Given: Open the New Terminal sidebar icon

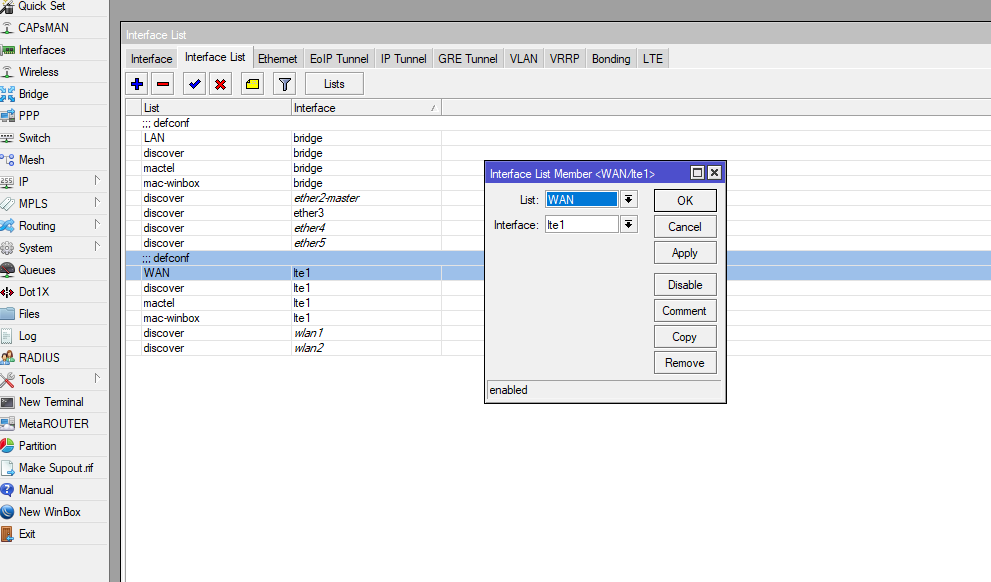Looking at the screenshot, I should click(8, 402).
